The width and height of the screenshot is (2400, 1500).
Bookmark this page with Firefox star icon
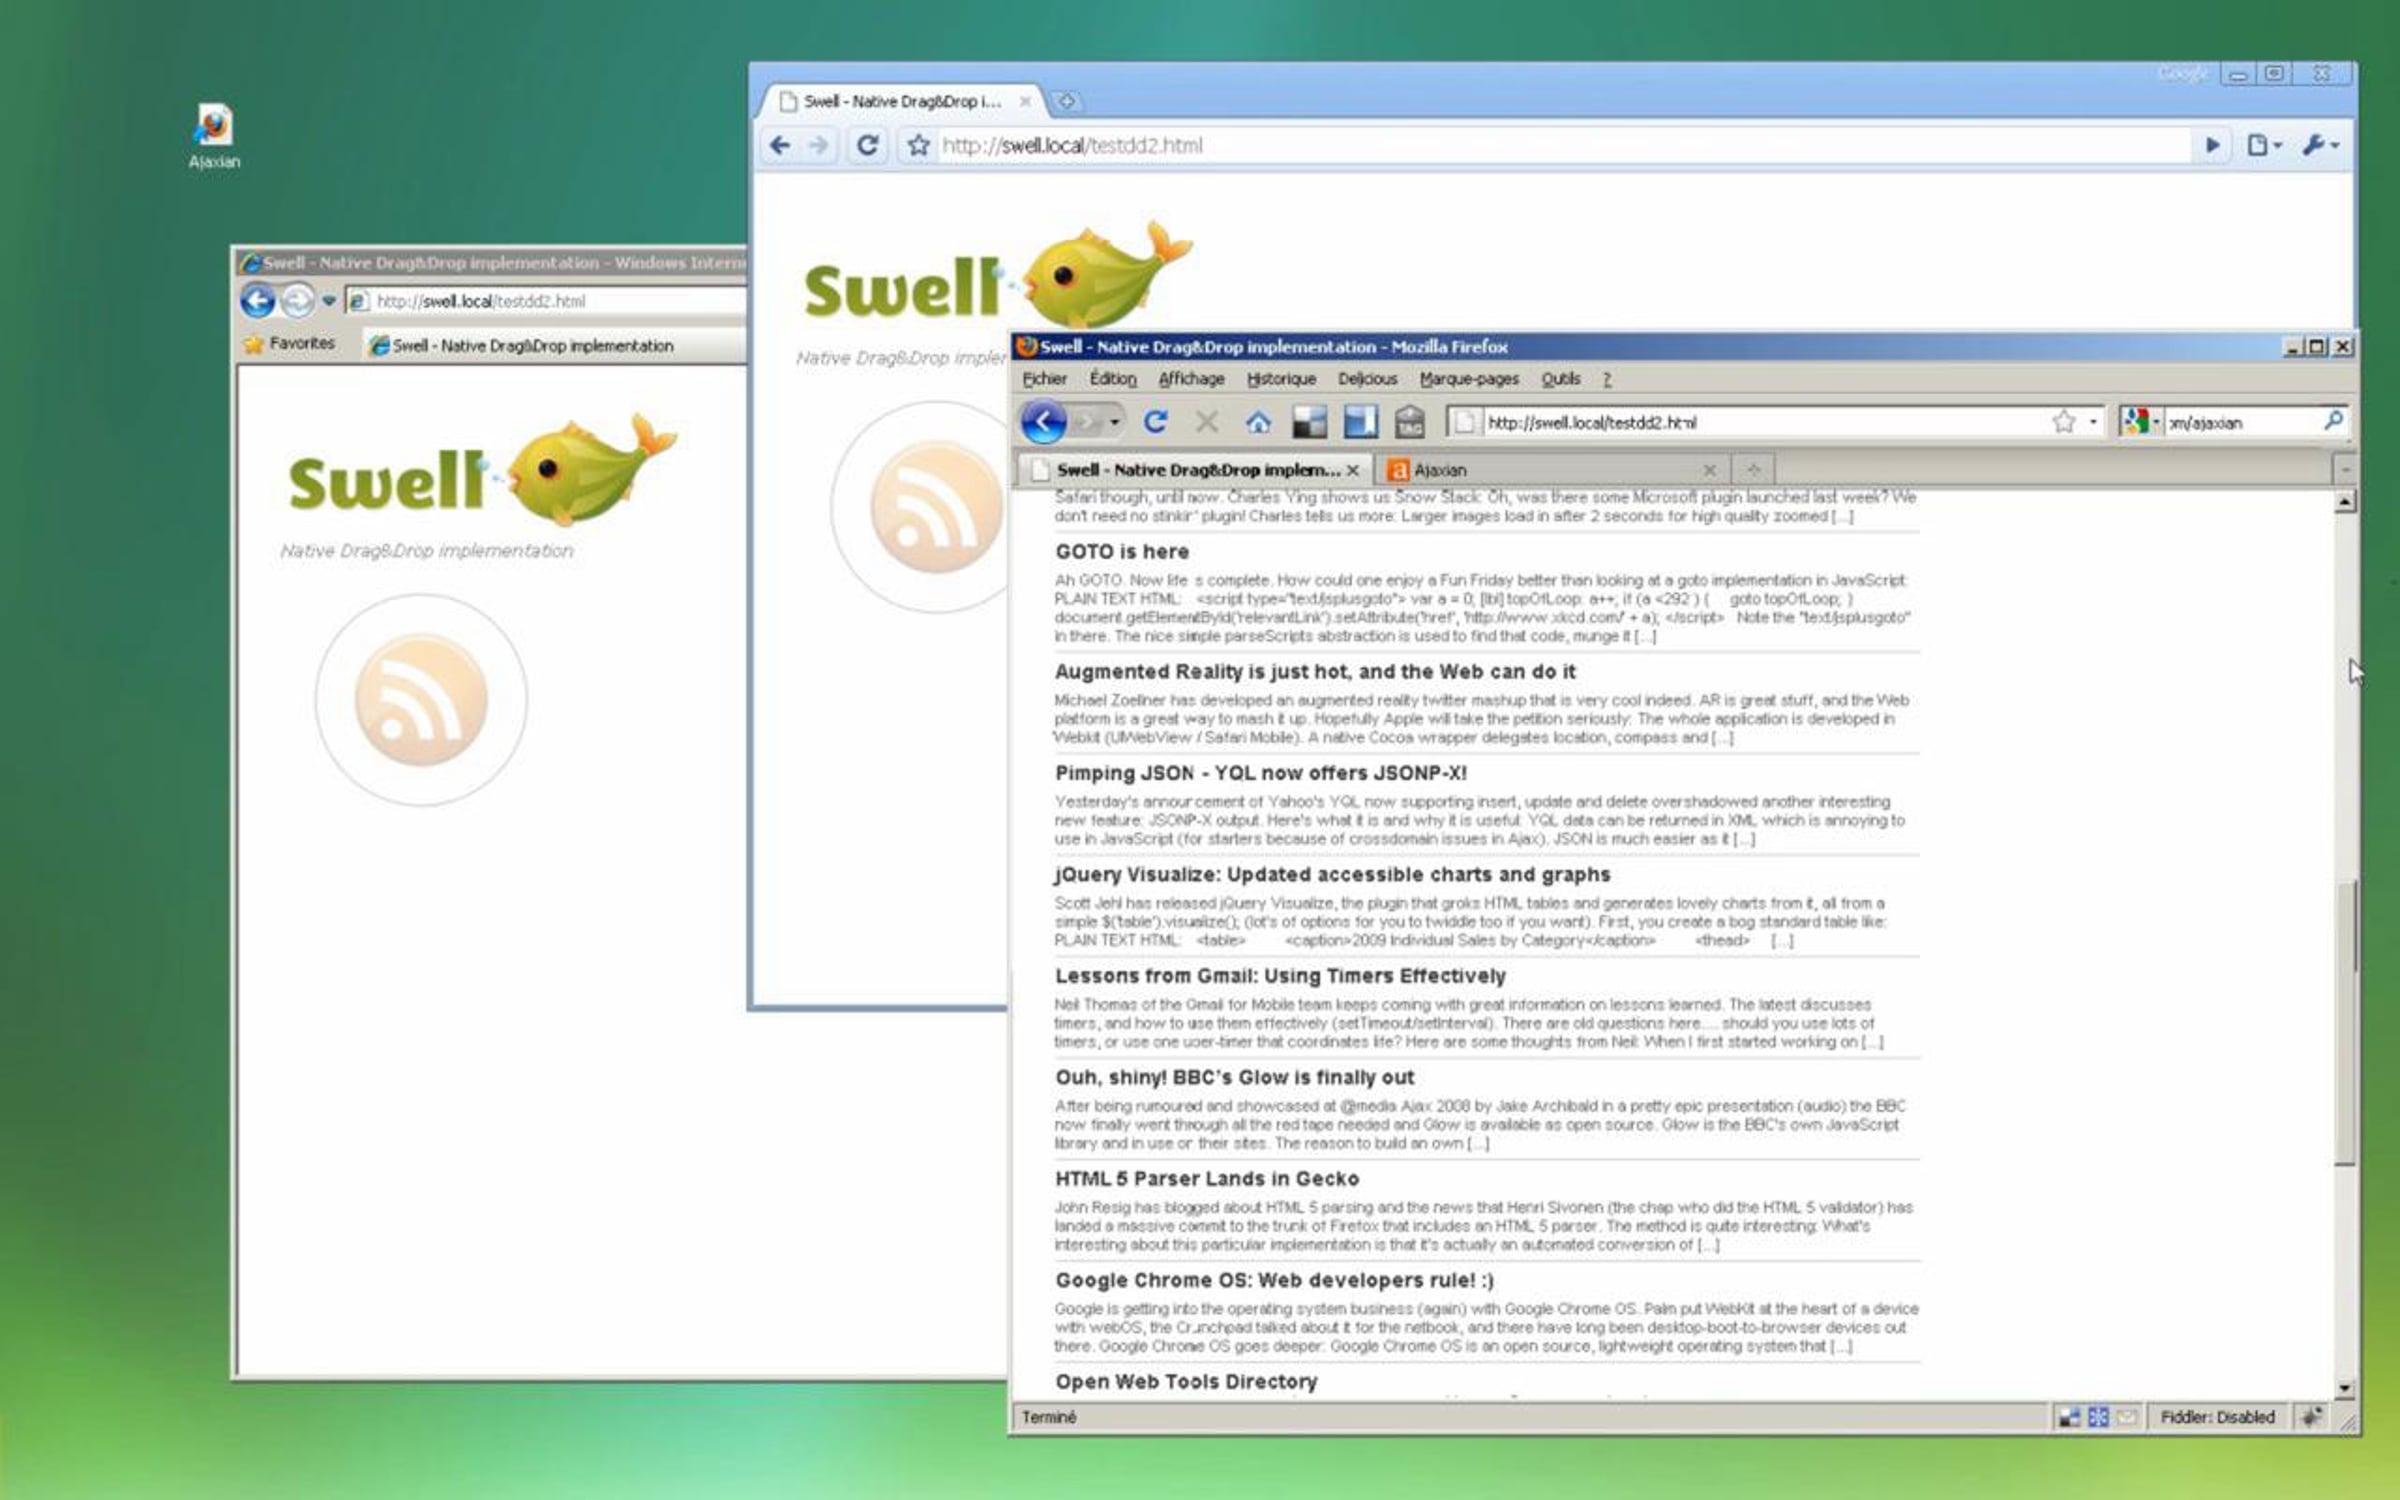(x=2063, y=422)
